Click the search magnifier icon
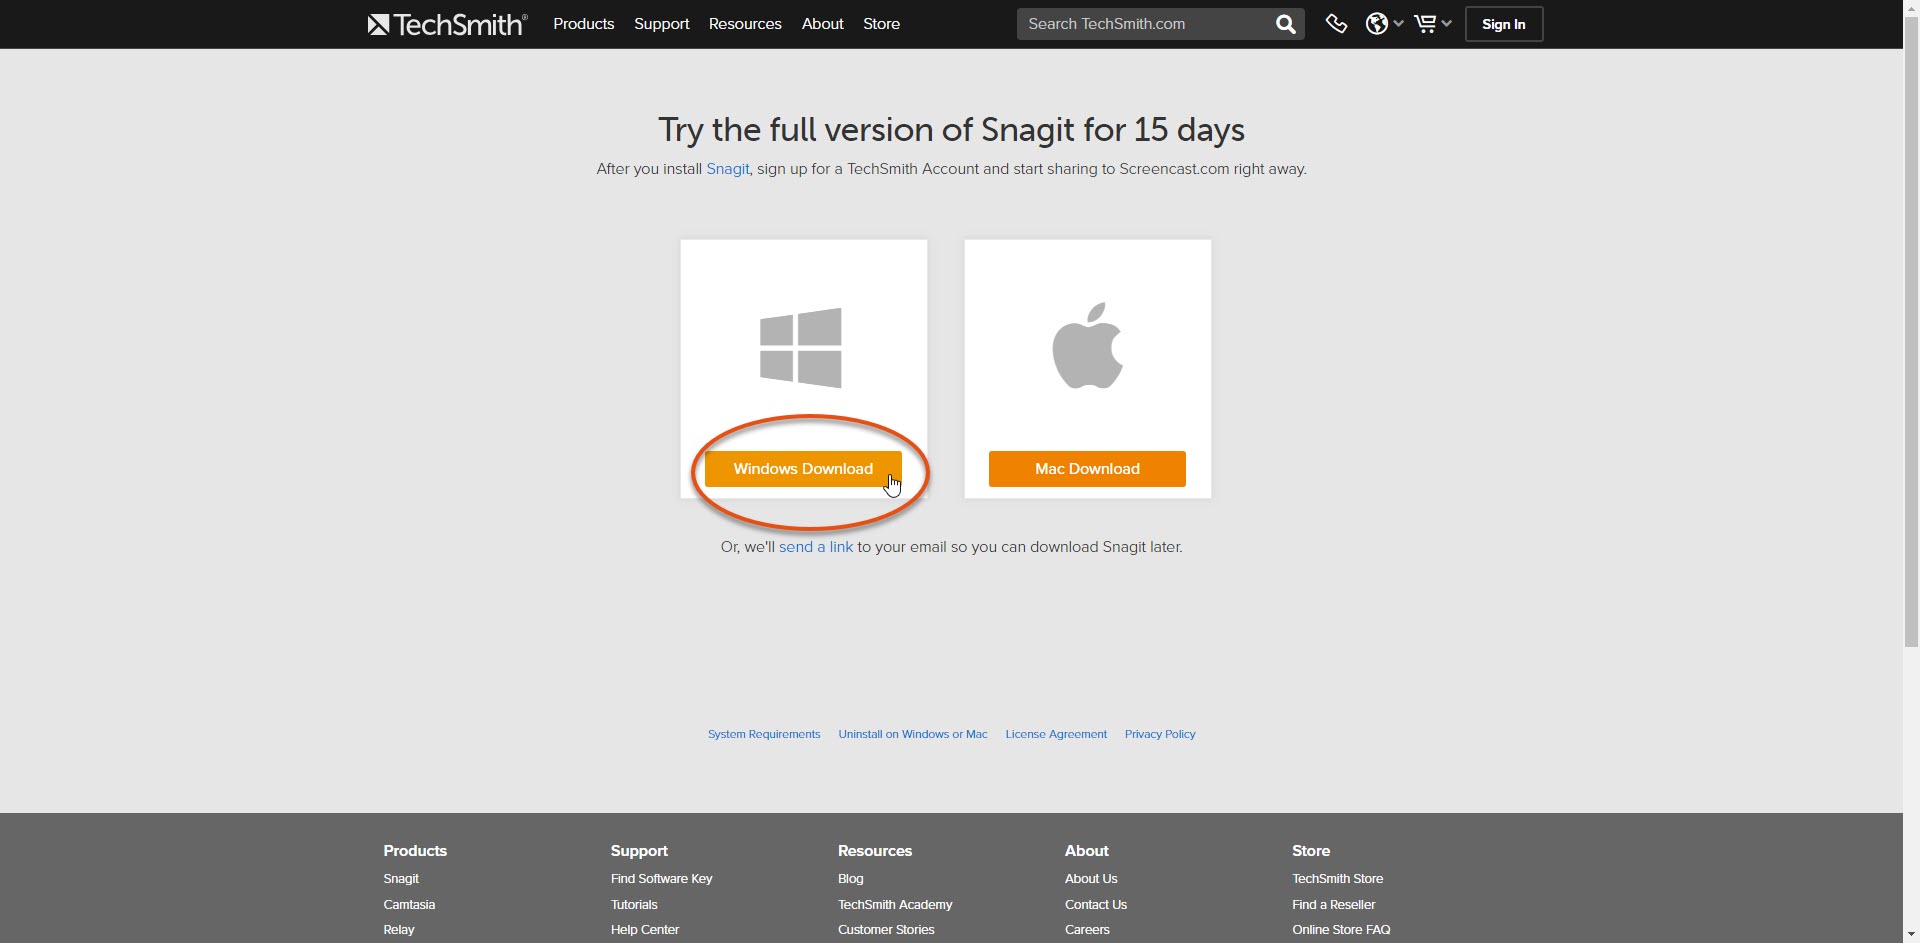 [1286, 24]
